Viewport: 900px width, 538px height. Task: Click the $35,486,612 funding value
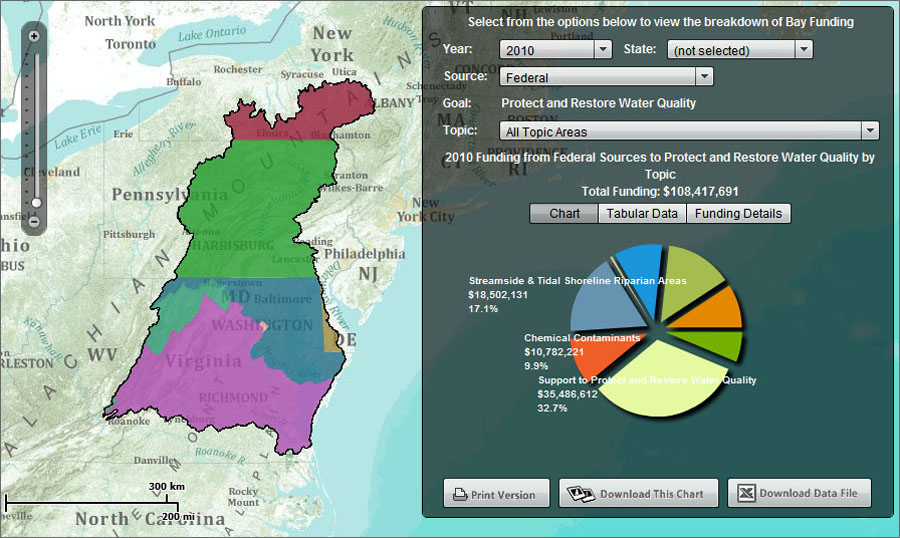tap(567, 394)
